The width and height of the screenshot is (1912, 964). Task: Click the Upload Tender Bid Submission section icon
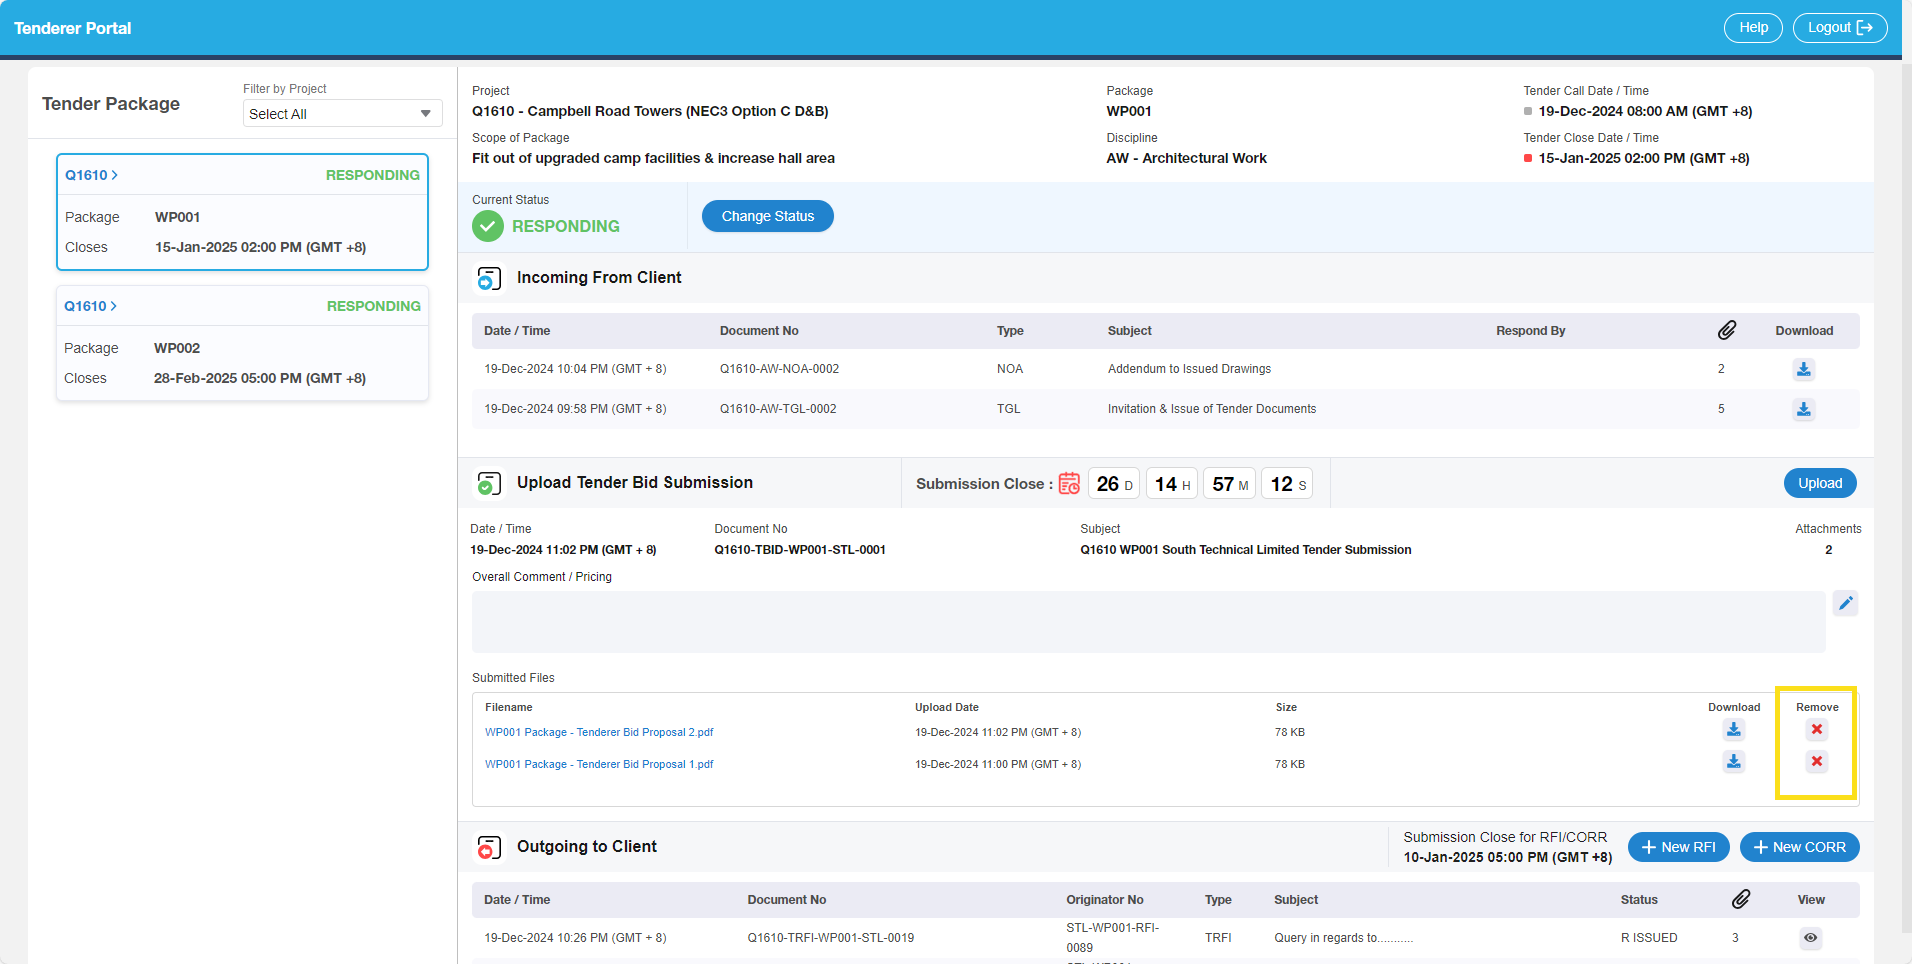click(489, 483)
